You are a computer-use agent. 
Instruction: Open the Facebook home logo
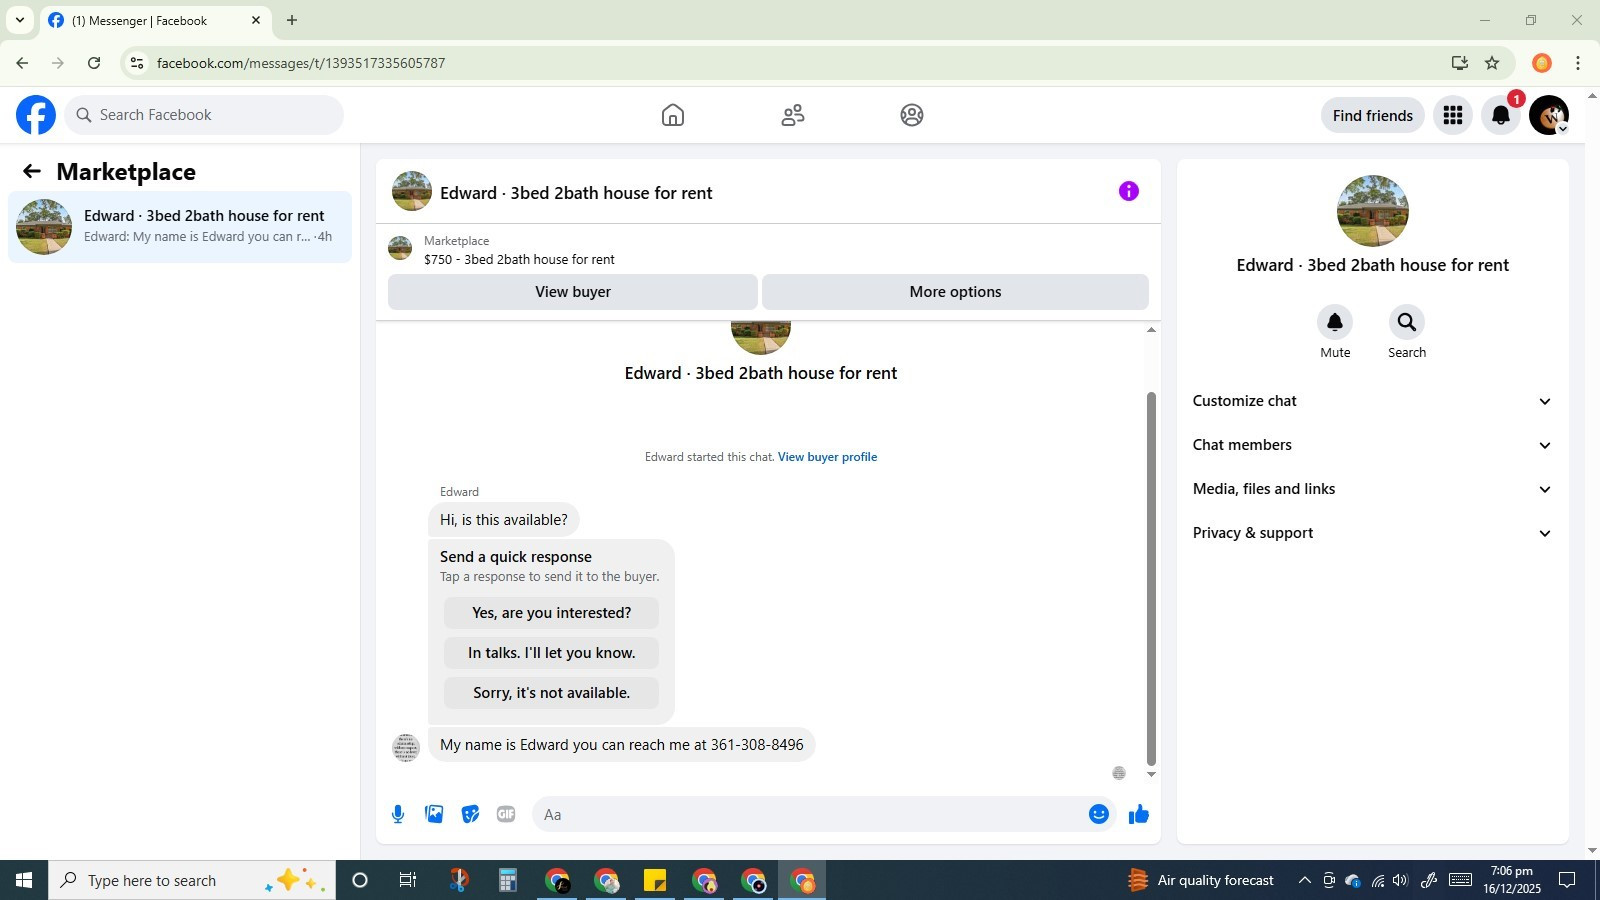[36, 115]
